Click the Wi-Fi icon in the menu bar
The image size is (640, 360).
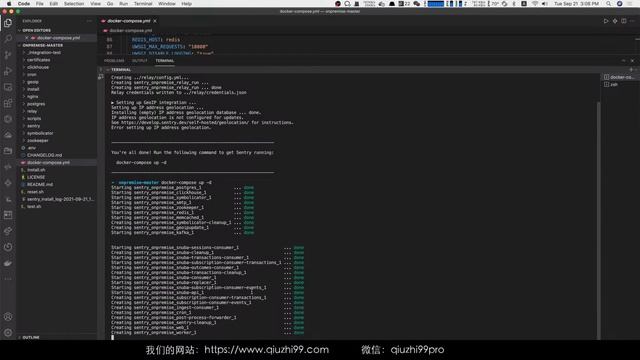[535, 4]
